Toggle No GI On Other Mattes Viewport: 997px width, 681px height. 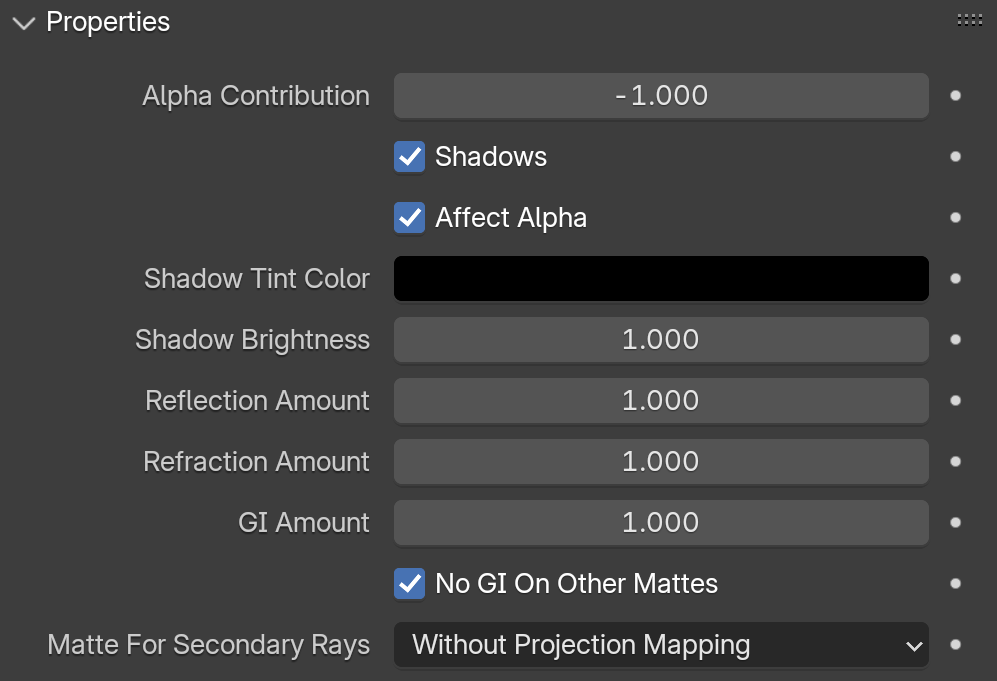[x=409, y=584]
